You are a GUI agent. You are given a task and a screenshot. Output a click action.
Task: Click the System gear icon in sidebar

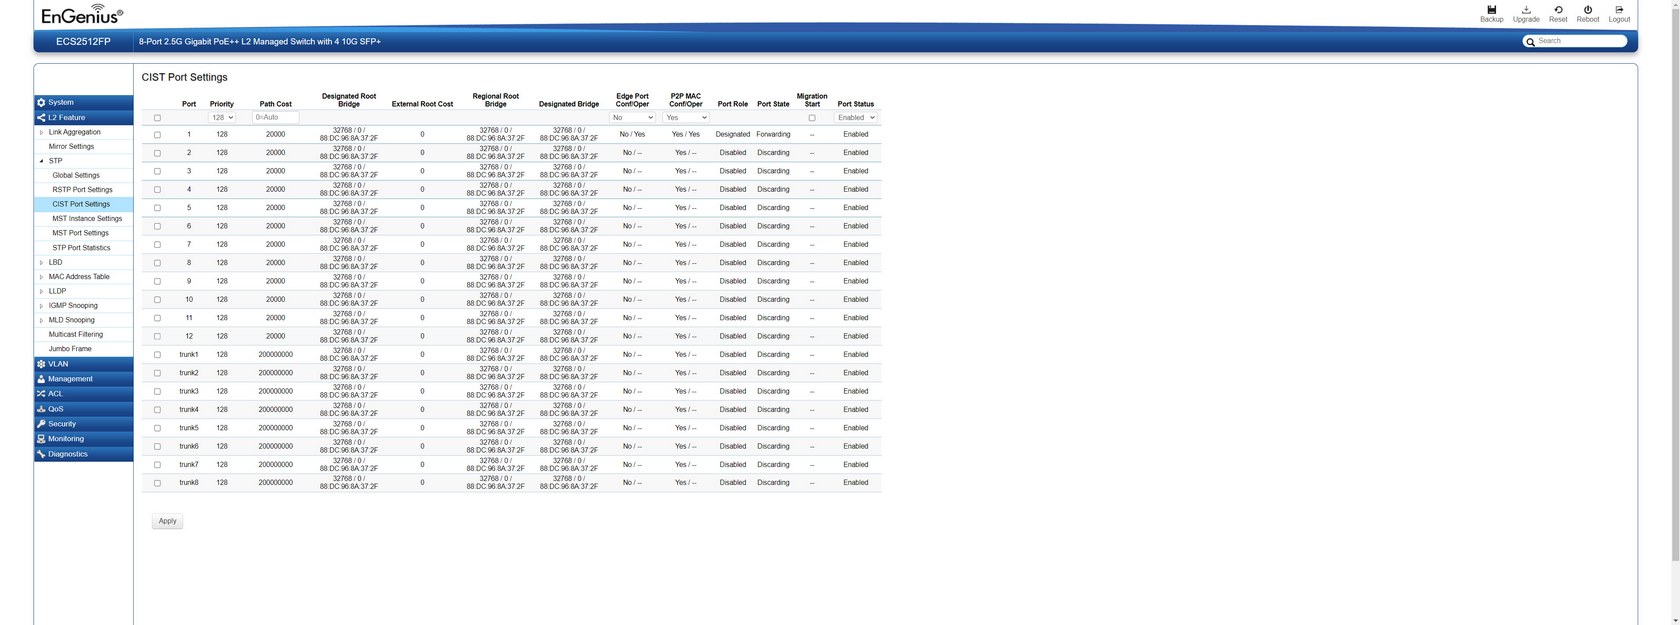click(41, 102)
